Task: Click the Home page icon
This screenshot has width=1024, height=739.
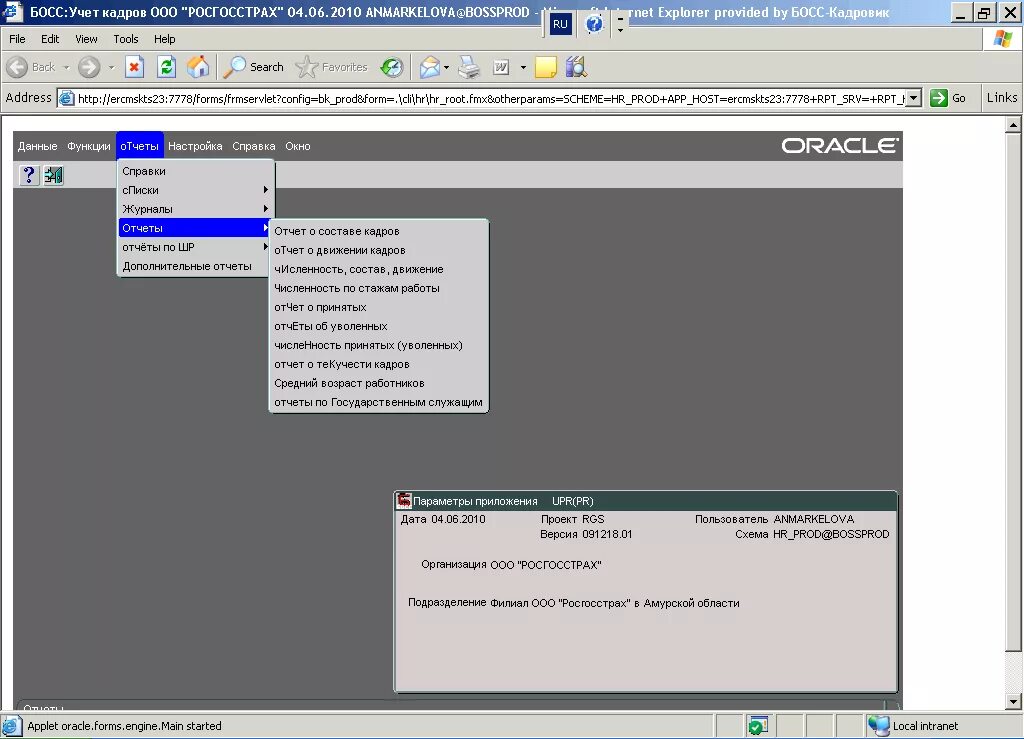Action: [x=198, y=67]
